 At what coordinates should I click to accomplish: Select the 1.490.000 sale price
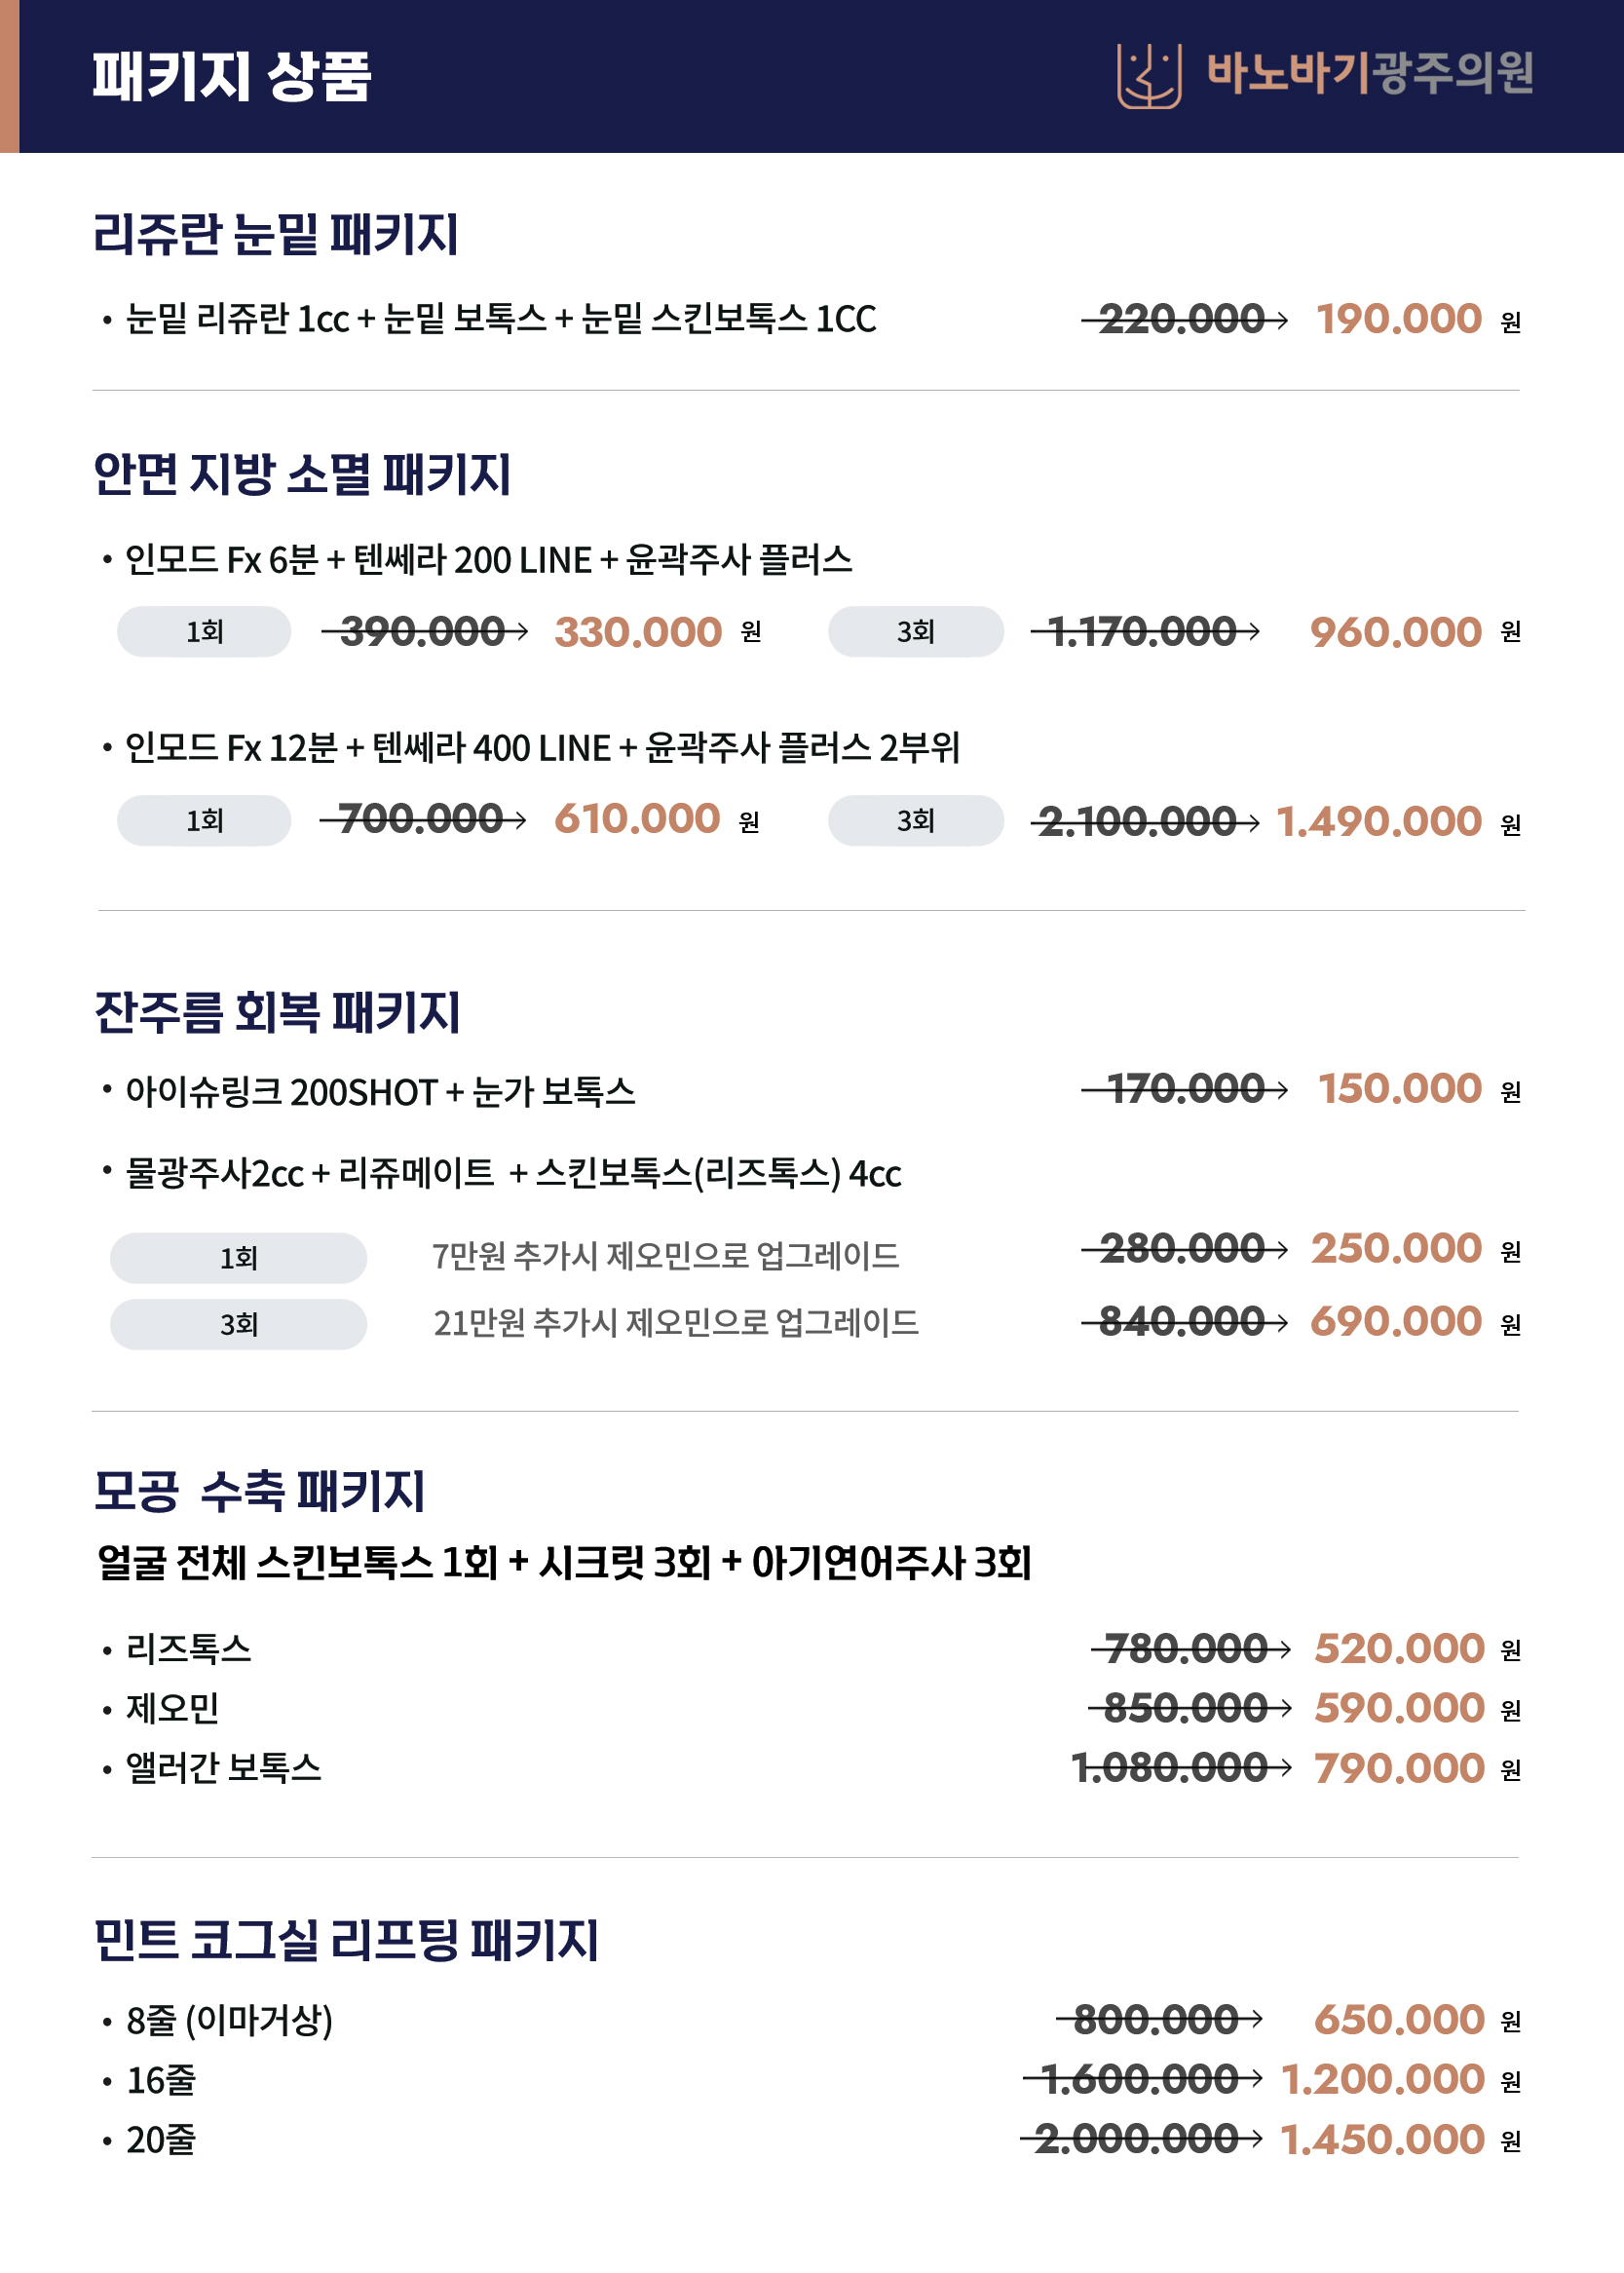pyautogui.click(x=1379, y=821)
